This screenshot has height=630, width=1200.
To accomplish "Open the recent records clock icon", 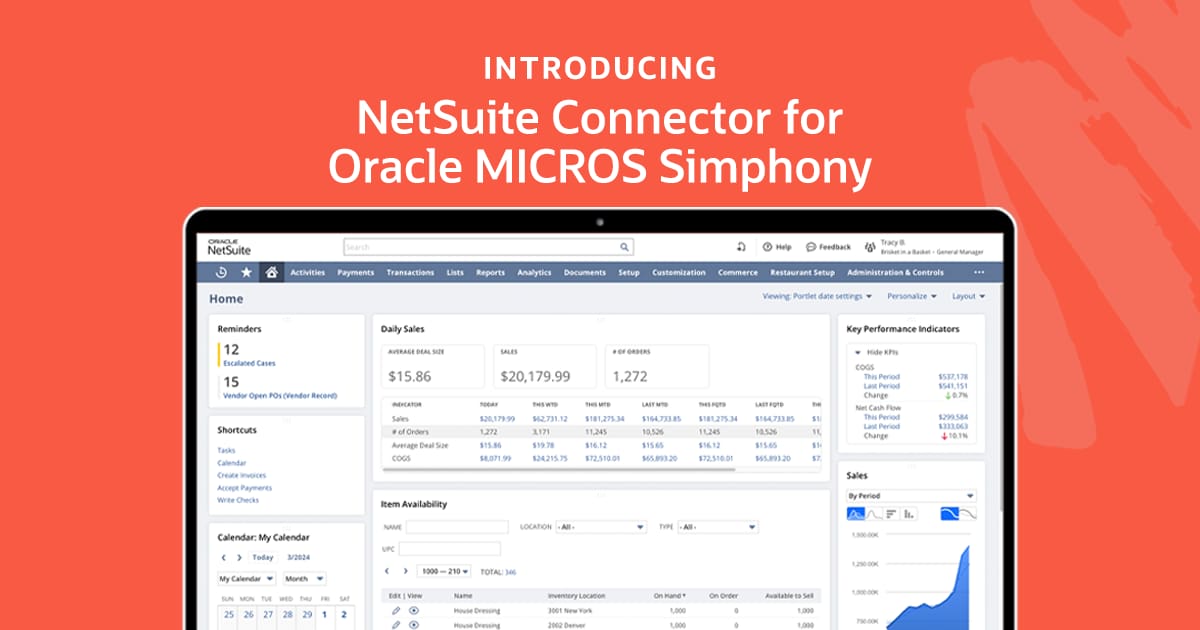I will 221,272.
